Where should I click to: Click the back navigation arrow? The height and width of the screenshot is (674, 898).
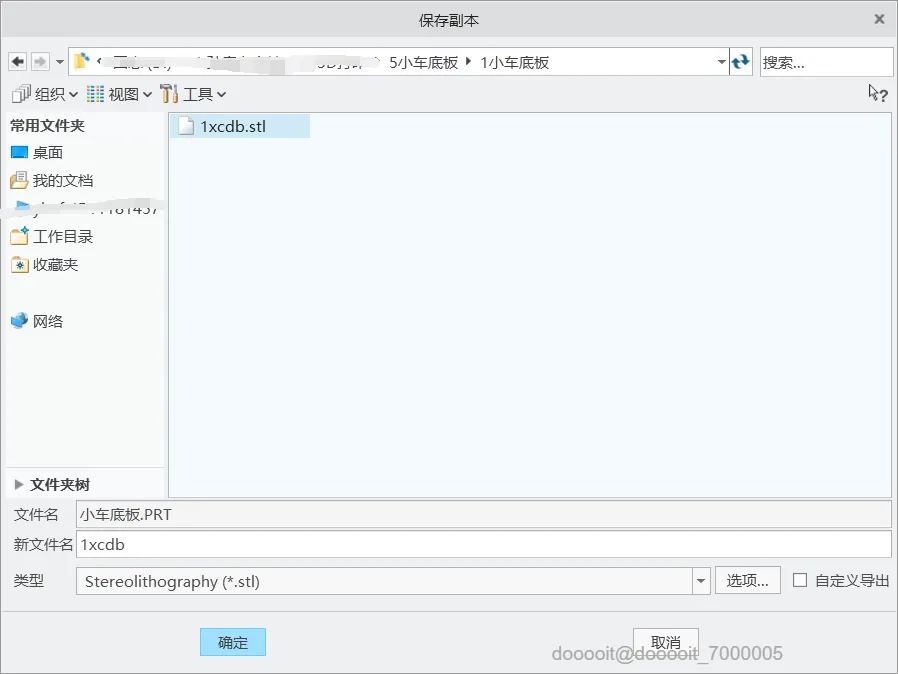click(x=17, y=61)
